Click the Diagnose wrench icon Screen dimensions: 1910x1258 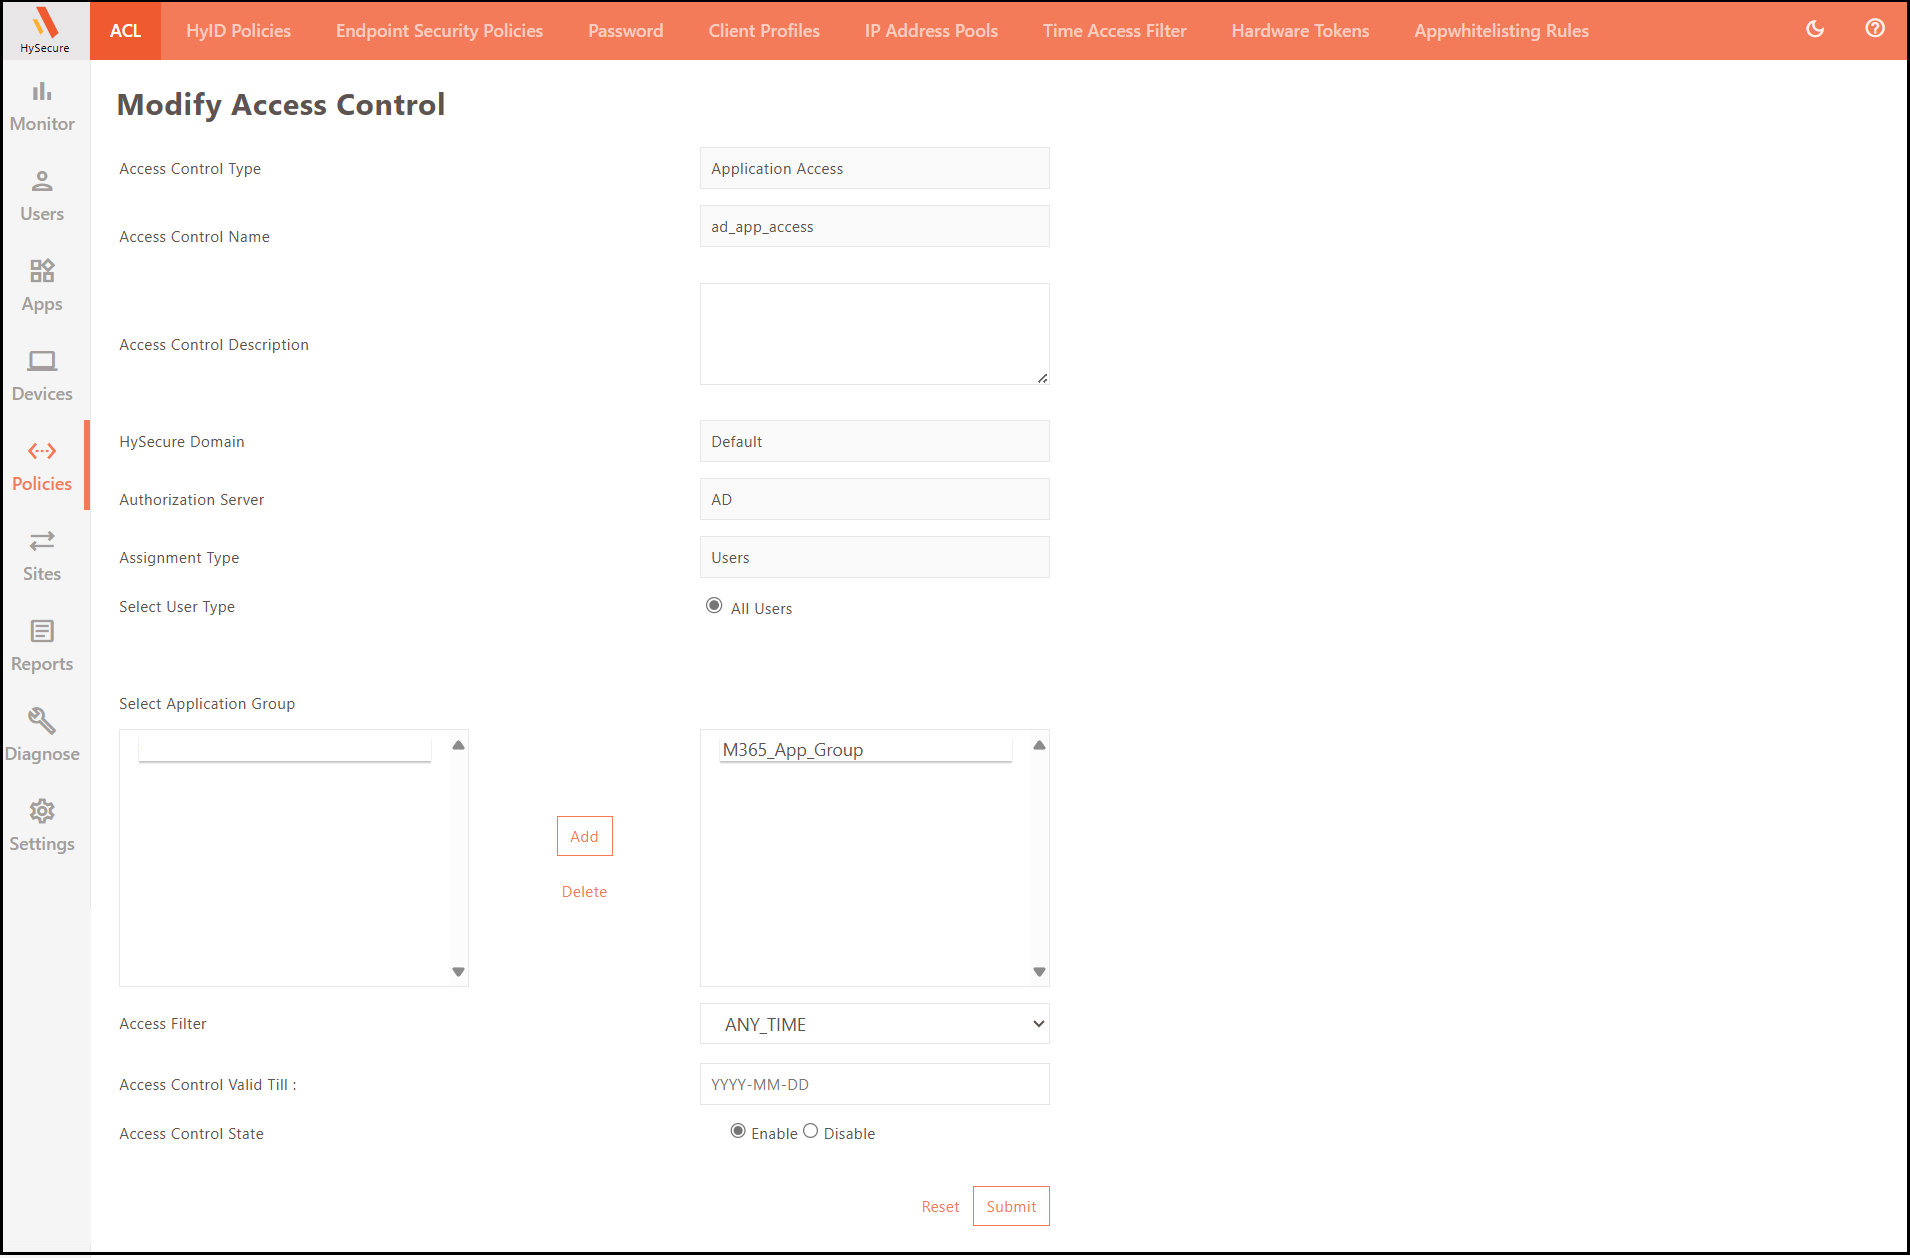point(42,721)
